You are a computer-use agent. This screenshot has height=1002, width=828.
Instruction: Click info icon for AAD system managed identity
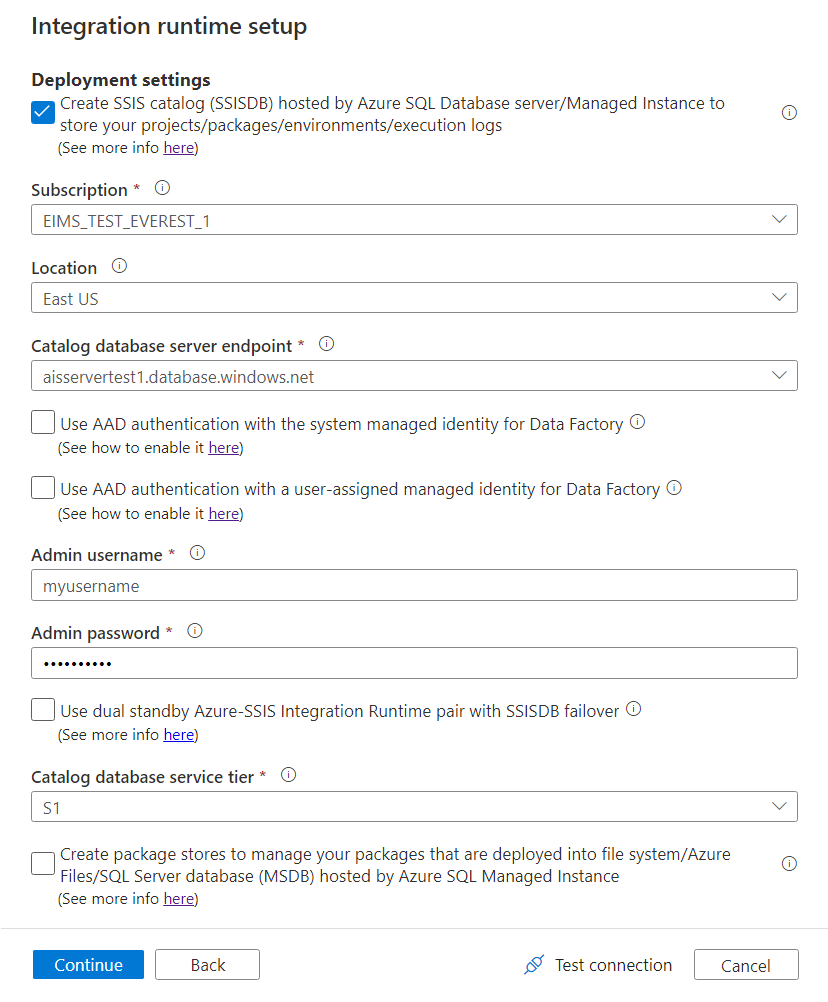tap(638, 422)
